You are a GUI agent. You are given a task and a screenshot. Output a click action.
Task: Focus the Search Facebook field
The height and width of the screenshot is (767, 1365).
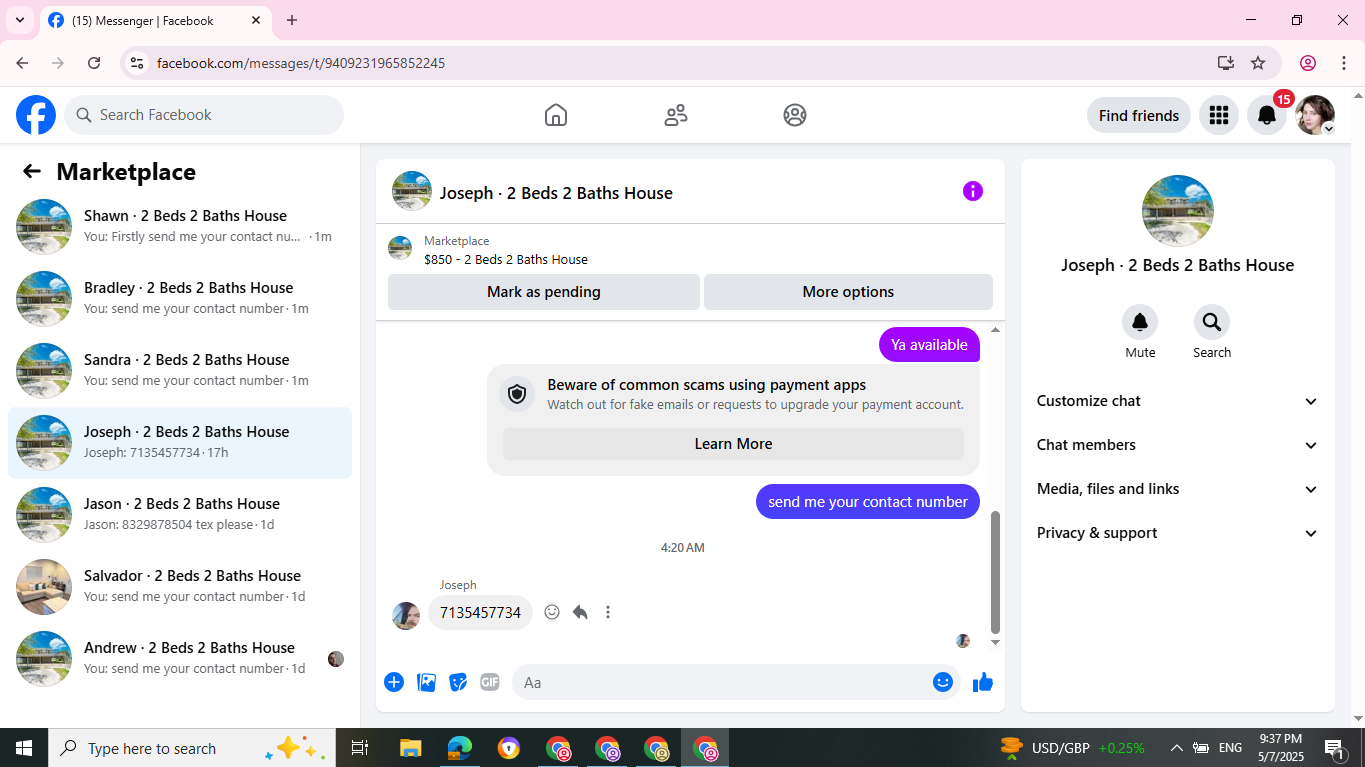(x=204, y=115)
